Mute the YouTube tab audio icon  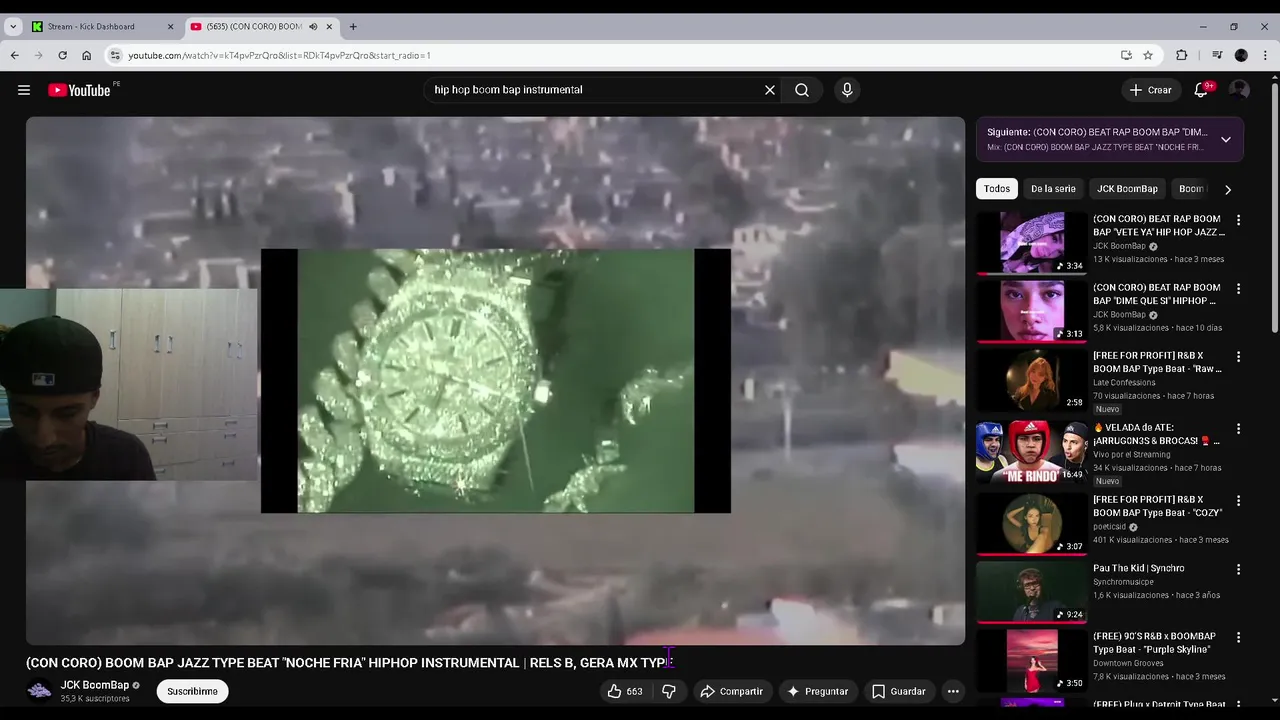[x=313, y=27]
